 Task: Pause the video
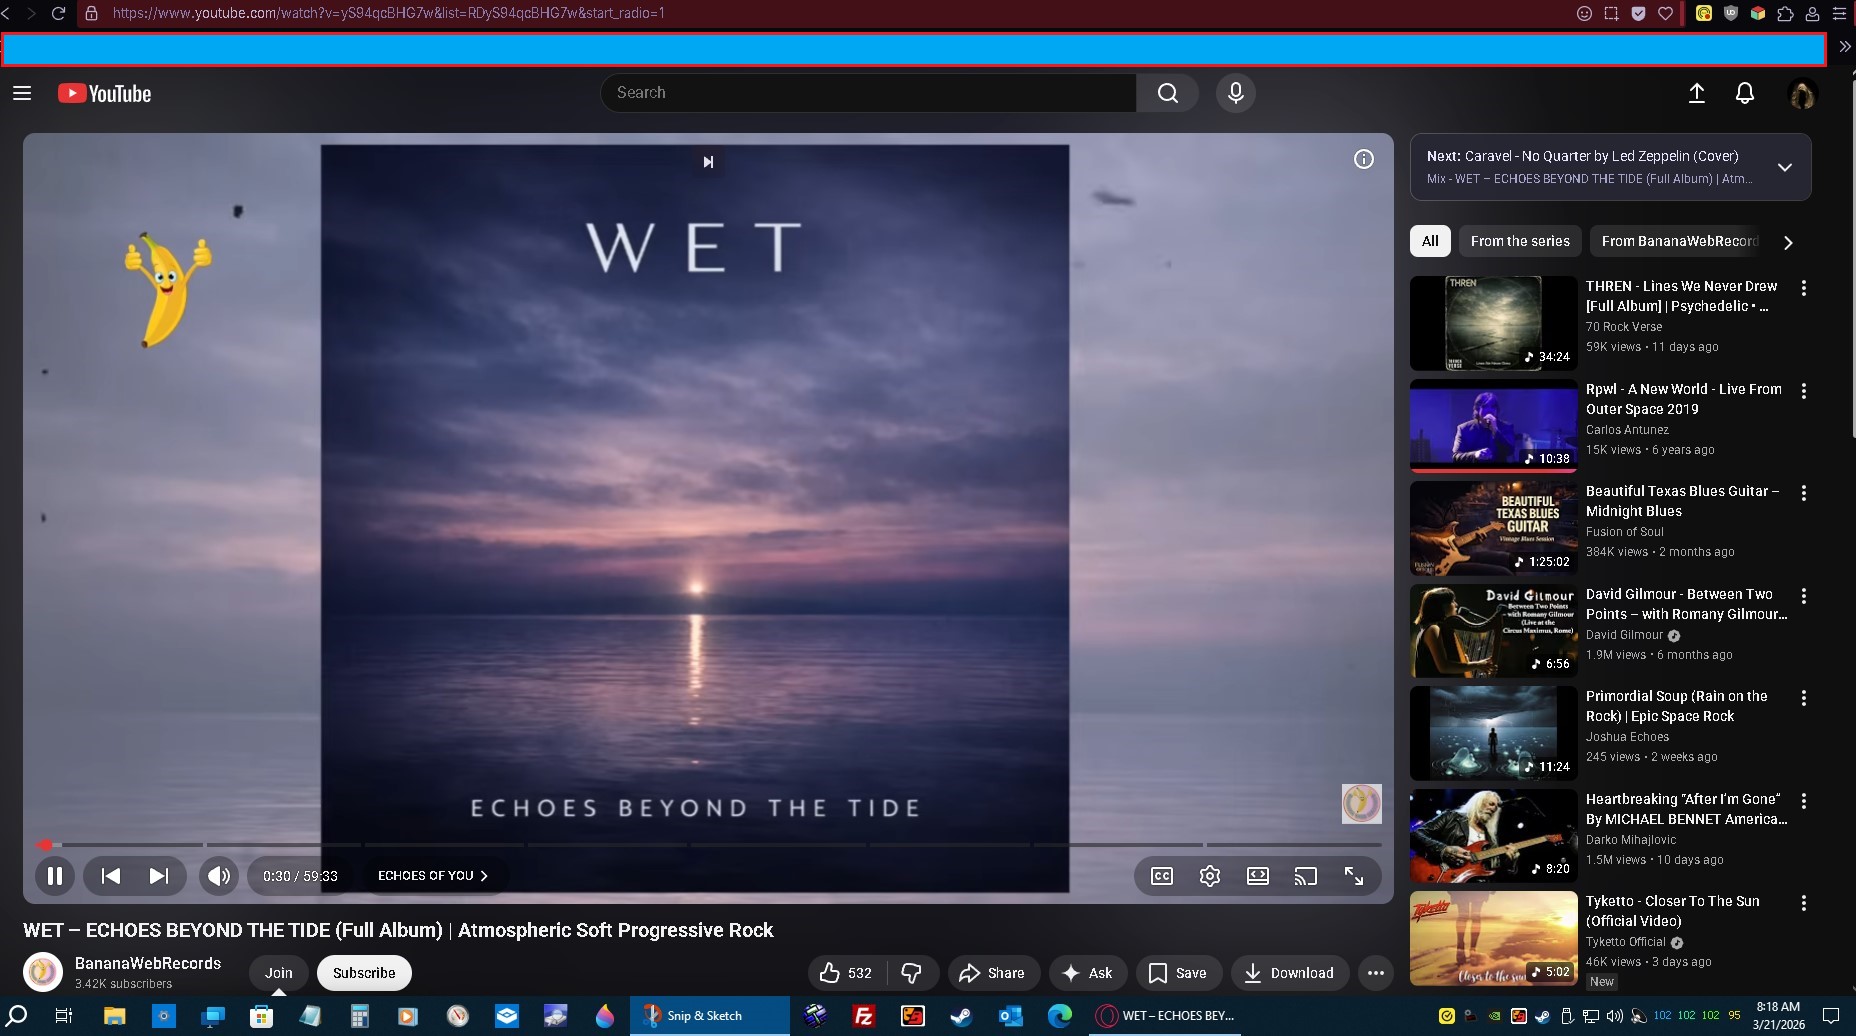pyautogui.click(x=55, y=876)
